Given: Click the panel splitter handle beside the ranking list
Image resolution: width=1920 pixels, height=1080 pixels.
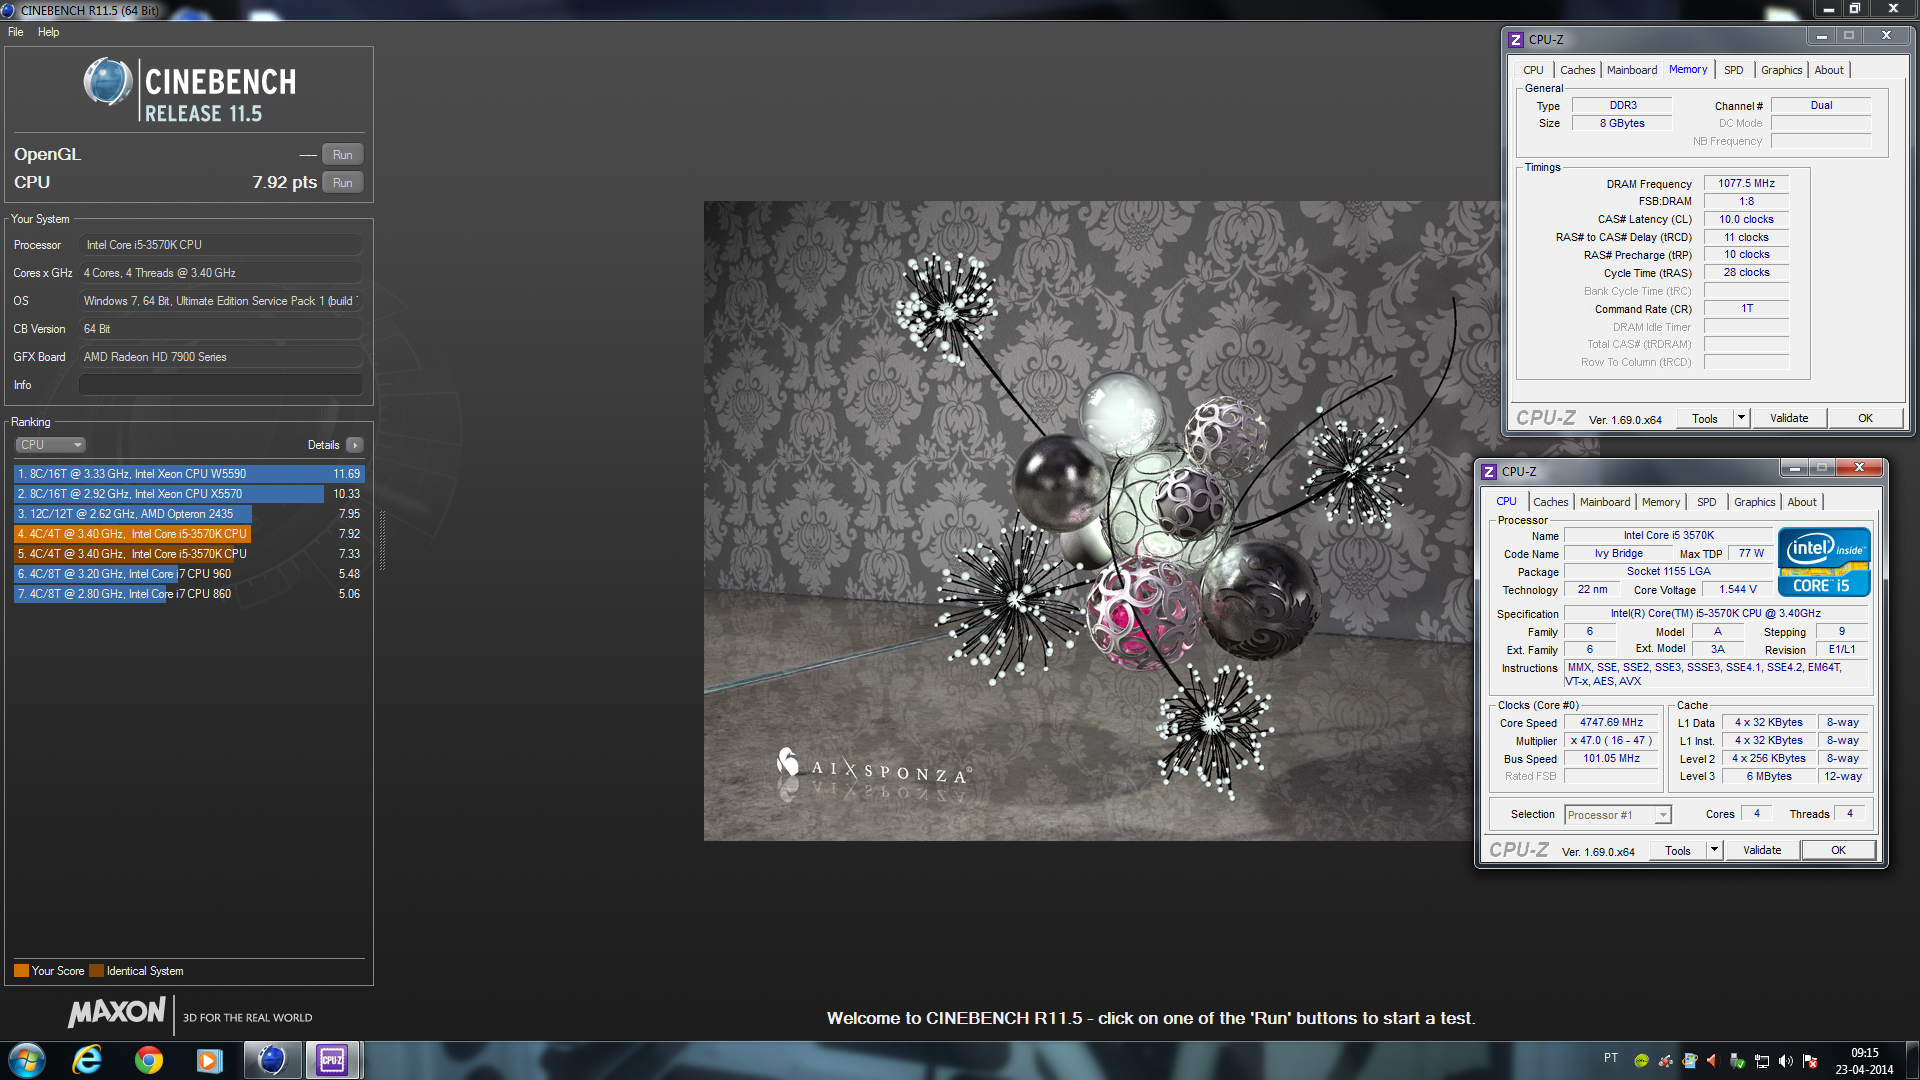Looking at the screenshot, I should (383, 540).
